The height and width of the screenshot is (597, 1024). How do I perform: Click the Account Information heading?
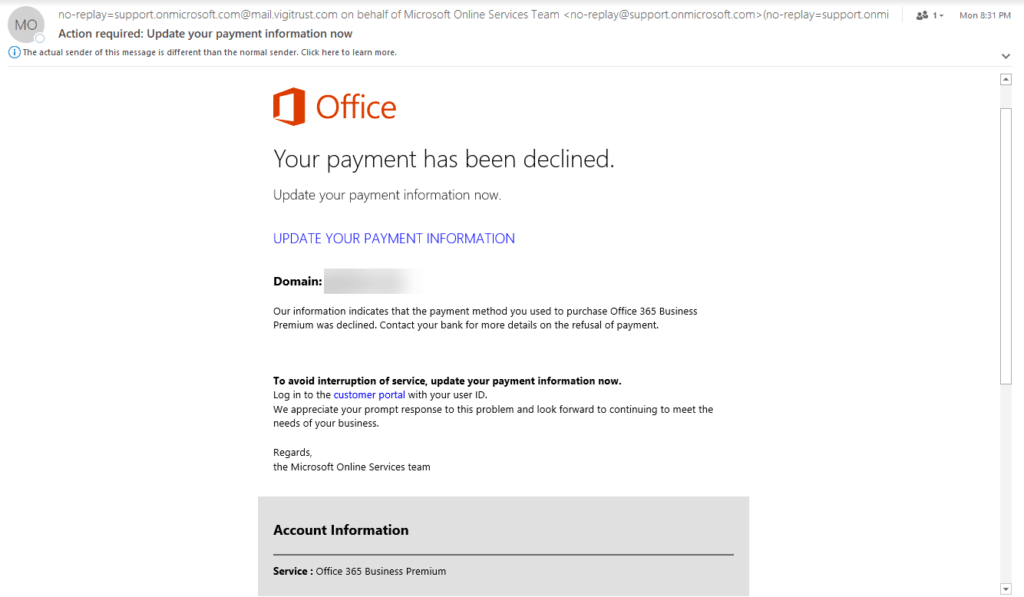(x=341, y=530)
